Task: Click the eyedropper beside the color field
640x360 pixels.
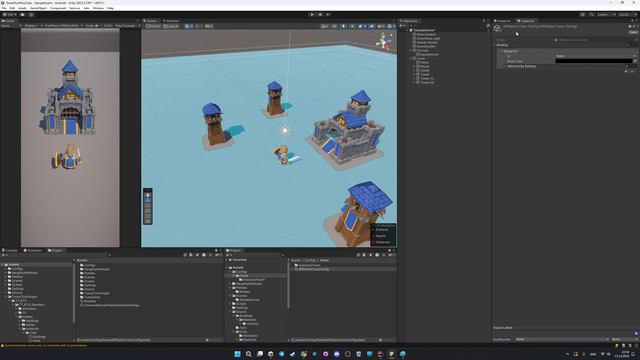Action: pyautogui.click(x=635, y=61)
